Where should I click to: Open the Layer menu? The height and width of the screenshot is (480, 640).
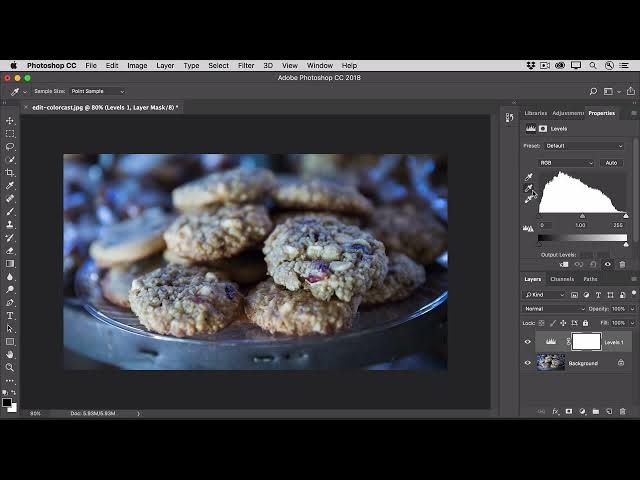point(165,65)
